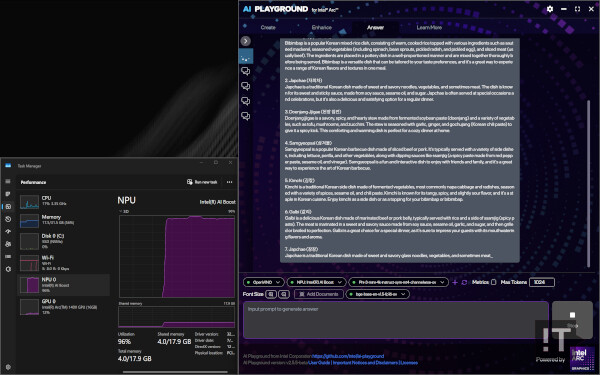Image resolution: width=600 pixels, height=375 pixels.
Task: Go to Processes page in Task Manager
Action: pyautogui.click(x=8, y=194)
